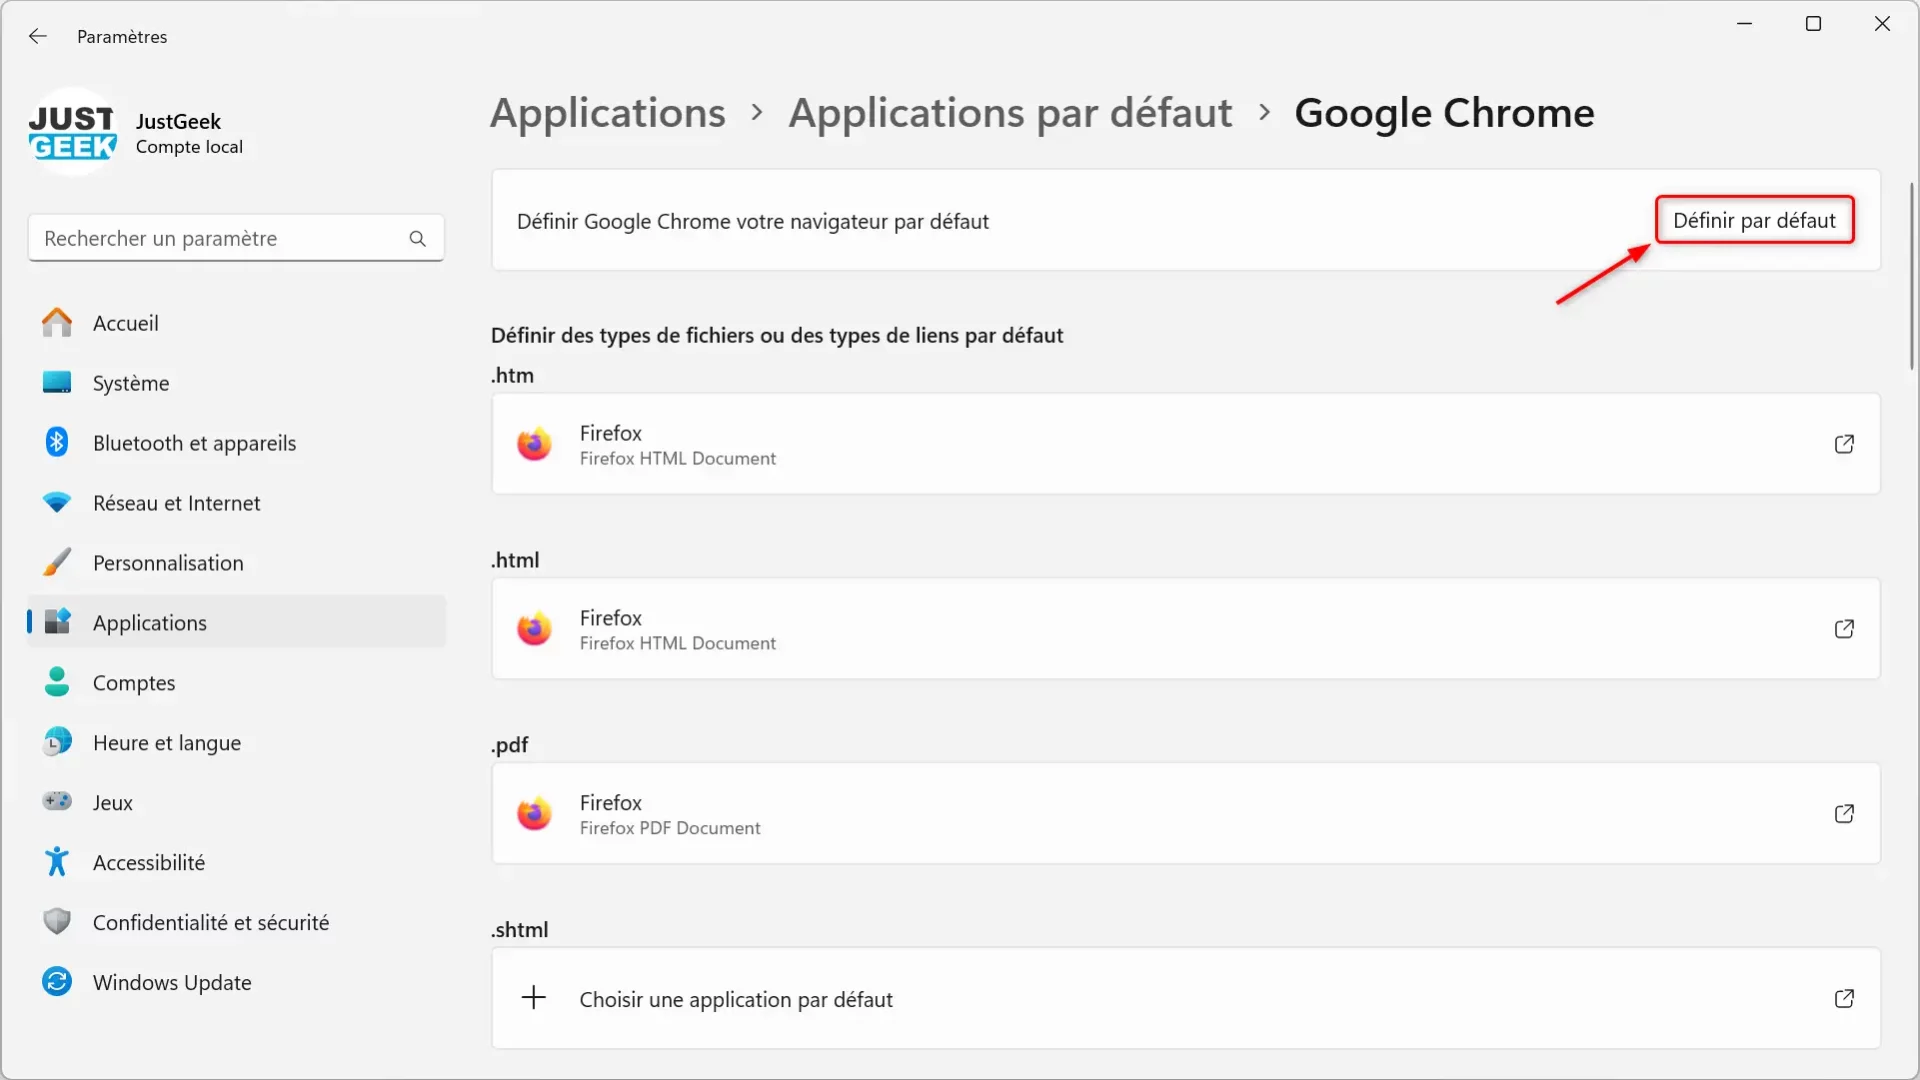Click the Windows Update refresh icon
1920x1080 pixels.
55,981
